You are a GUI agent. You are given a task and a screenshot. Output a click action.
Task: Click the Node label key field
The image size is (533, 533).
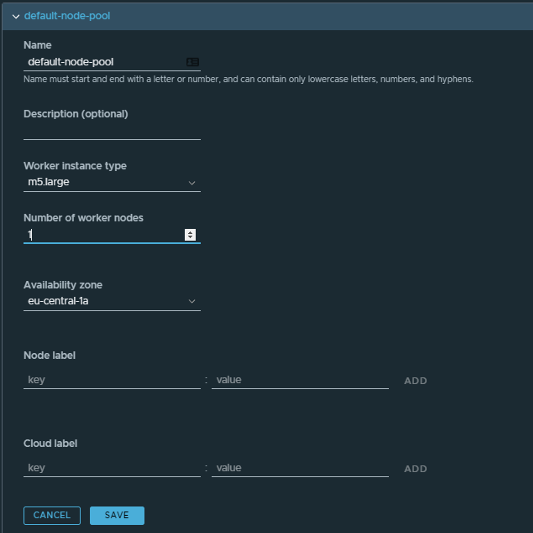click(112, 380)
